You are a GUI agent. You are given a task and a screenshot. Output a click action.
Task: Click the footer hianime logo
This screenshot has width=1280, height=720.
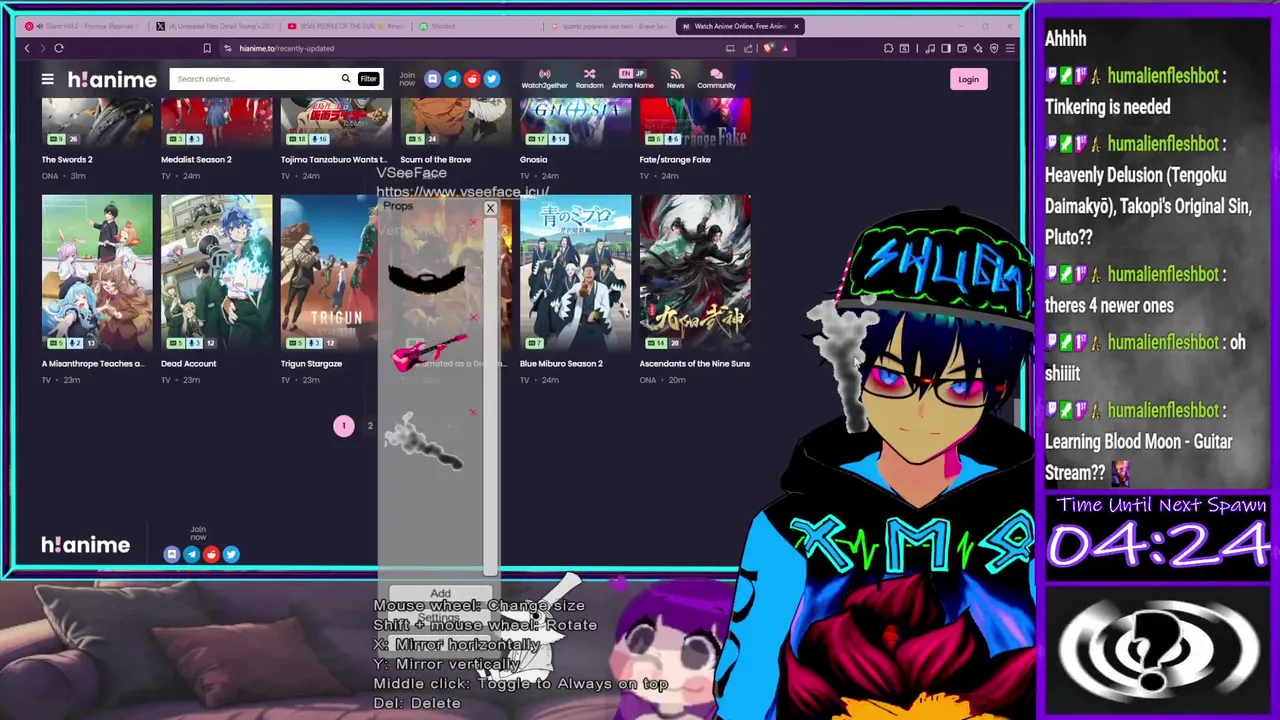coord(86,545)
